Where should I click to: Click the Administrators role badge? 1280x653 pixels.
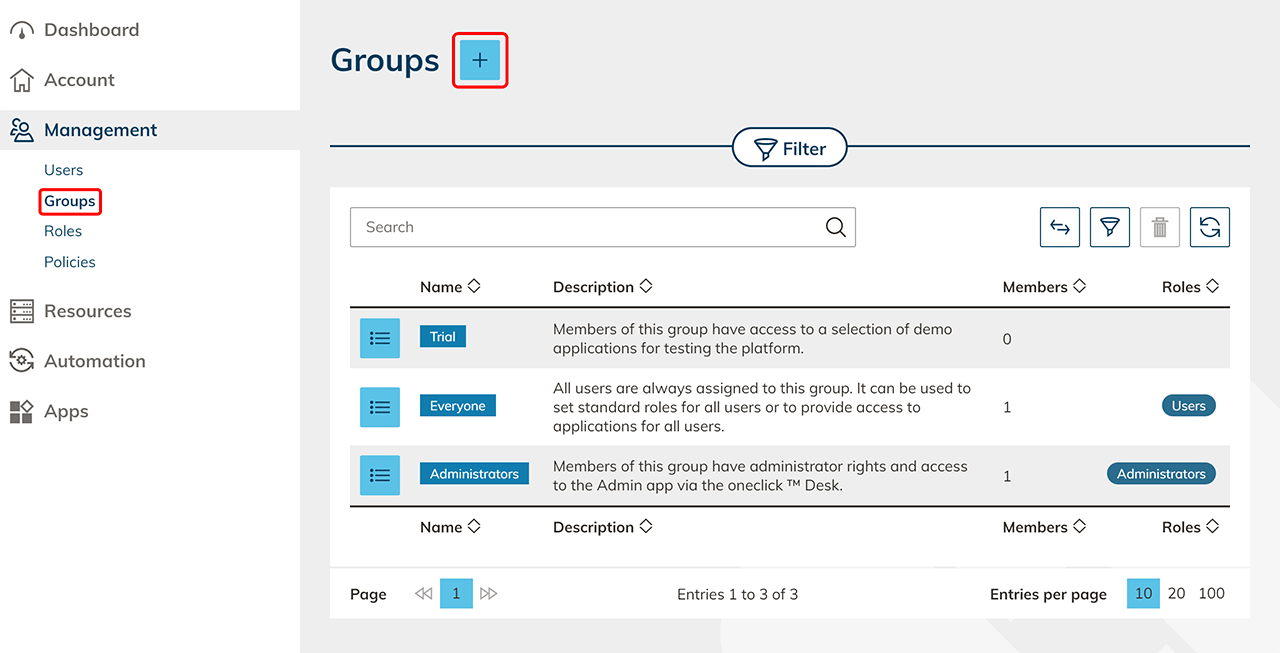(1160, 474)
